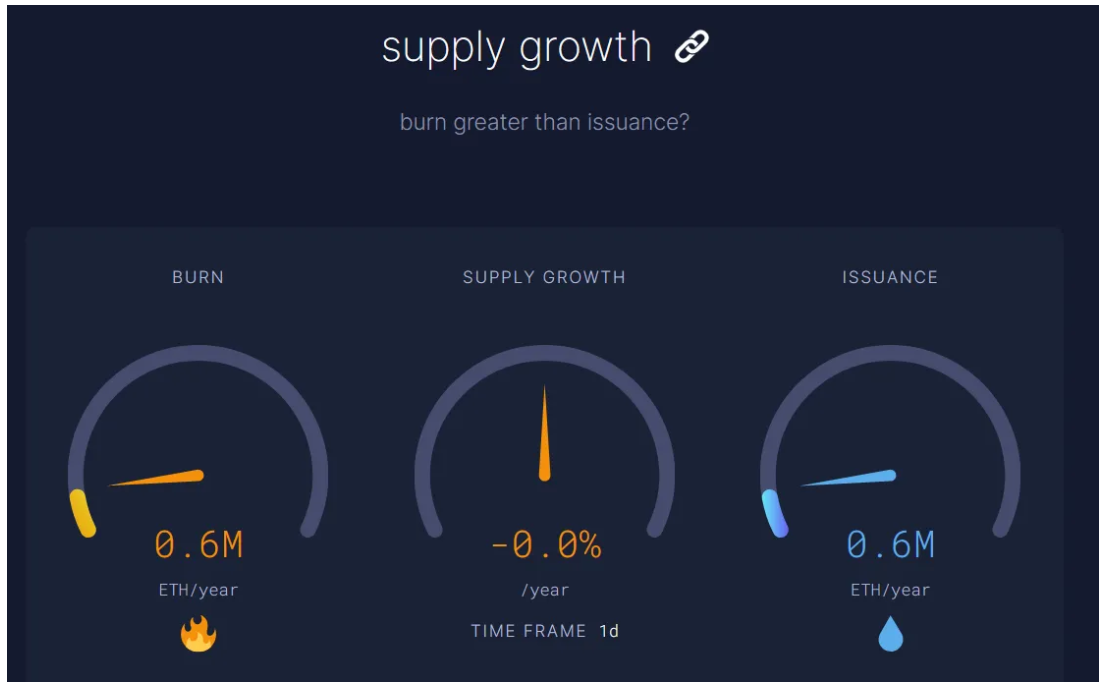Click the burn 0.6M value

[199, 545]
